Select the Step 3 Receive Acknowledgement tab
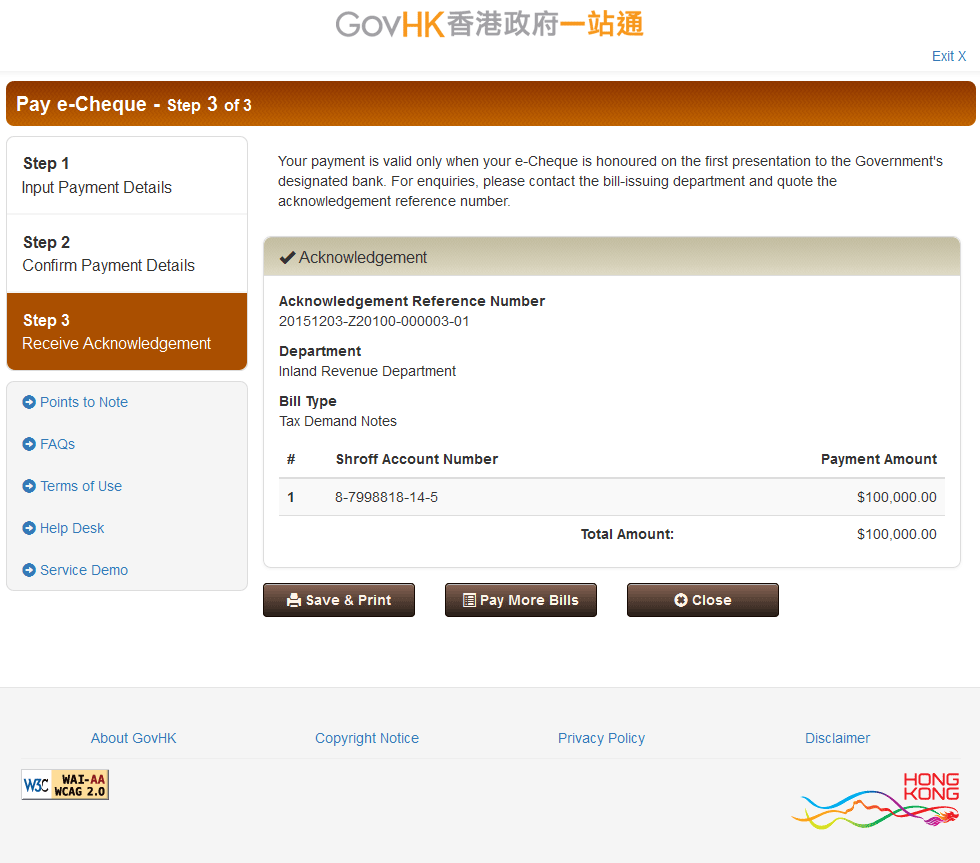 (x=127, y=331)
